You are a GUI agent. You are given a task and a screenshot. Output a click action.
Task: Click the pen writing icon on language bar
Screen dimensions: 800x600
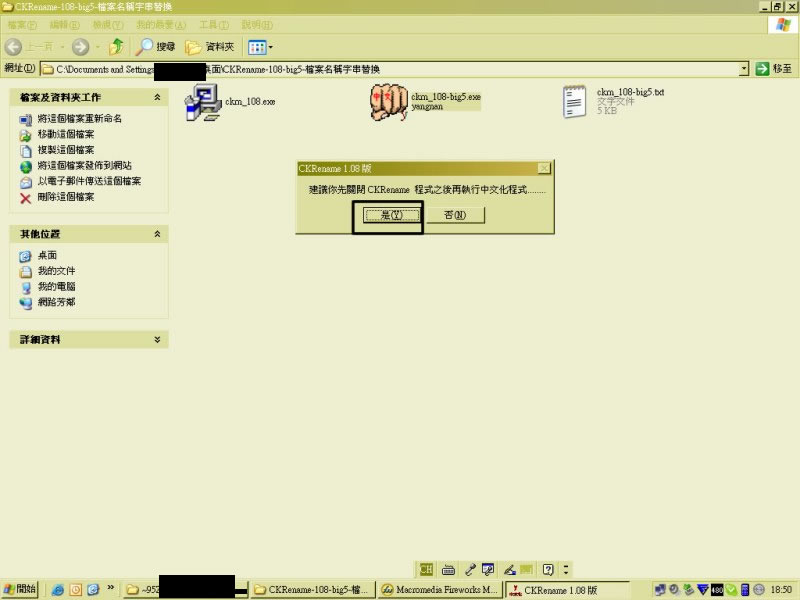point(510,569)
